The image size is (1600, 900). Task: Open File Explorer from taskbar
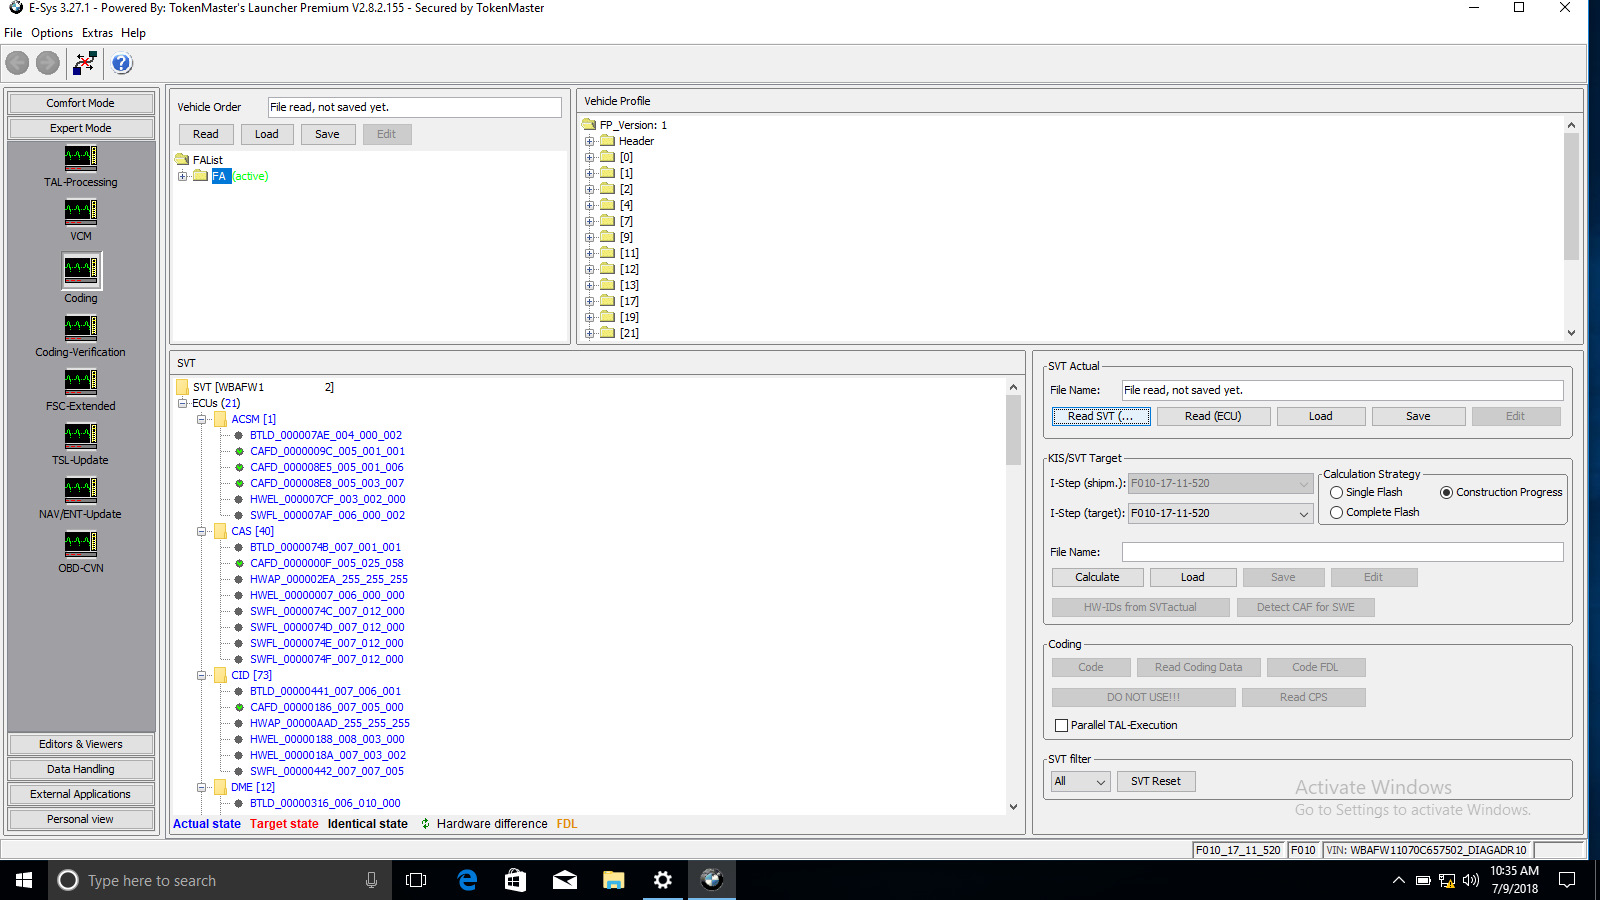pos(614,880)
